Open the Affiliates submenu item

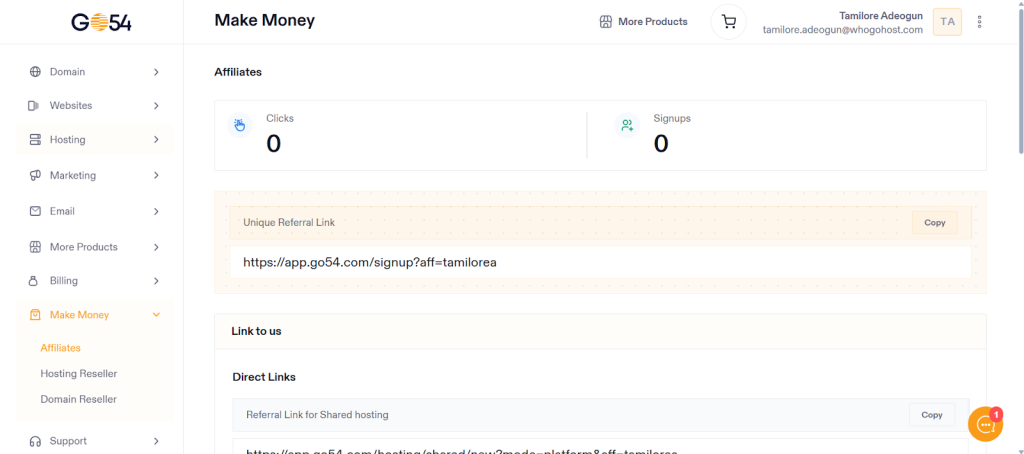[x=60, y=348]
